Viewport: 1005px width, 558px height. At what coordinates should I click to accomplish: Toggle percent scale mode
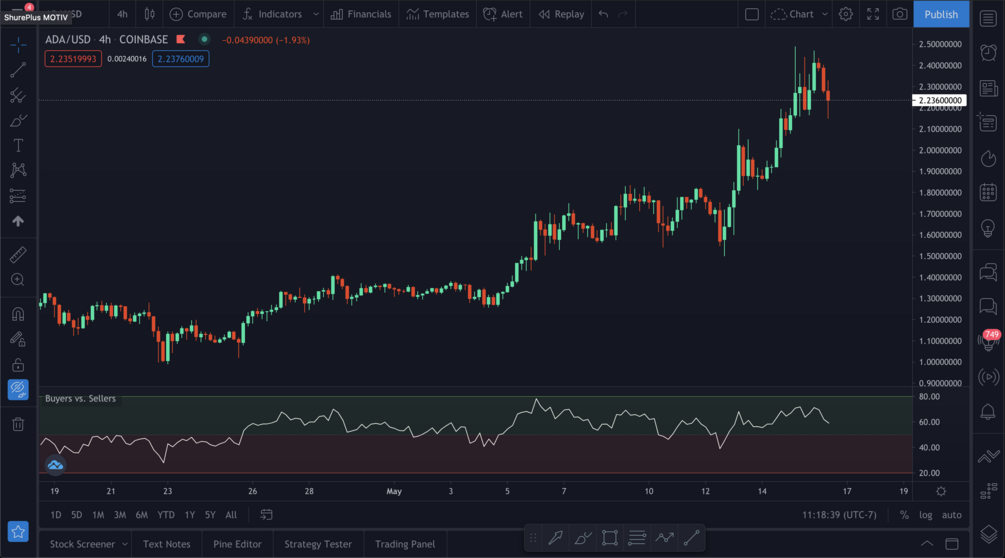(x=904, y=514)
